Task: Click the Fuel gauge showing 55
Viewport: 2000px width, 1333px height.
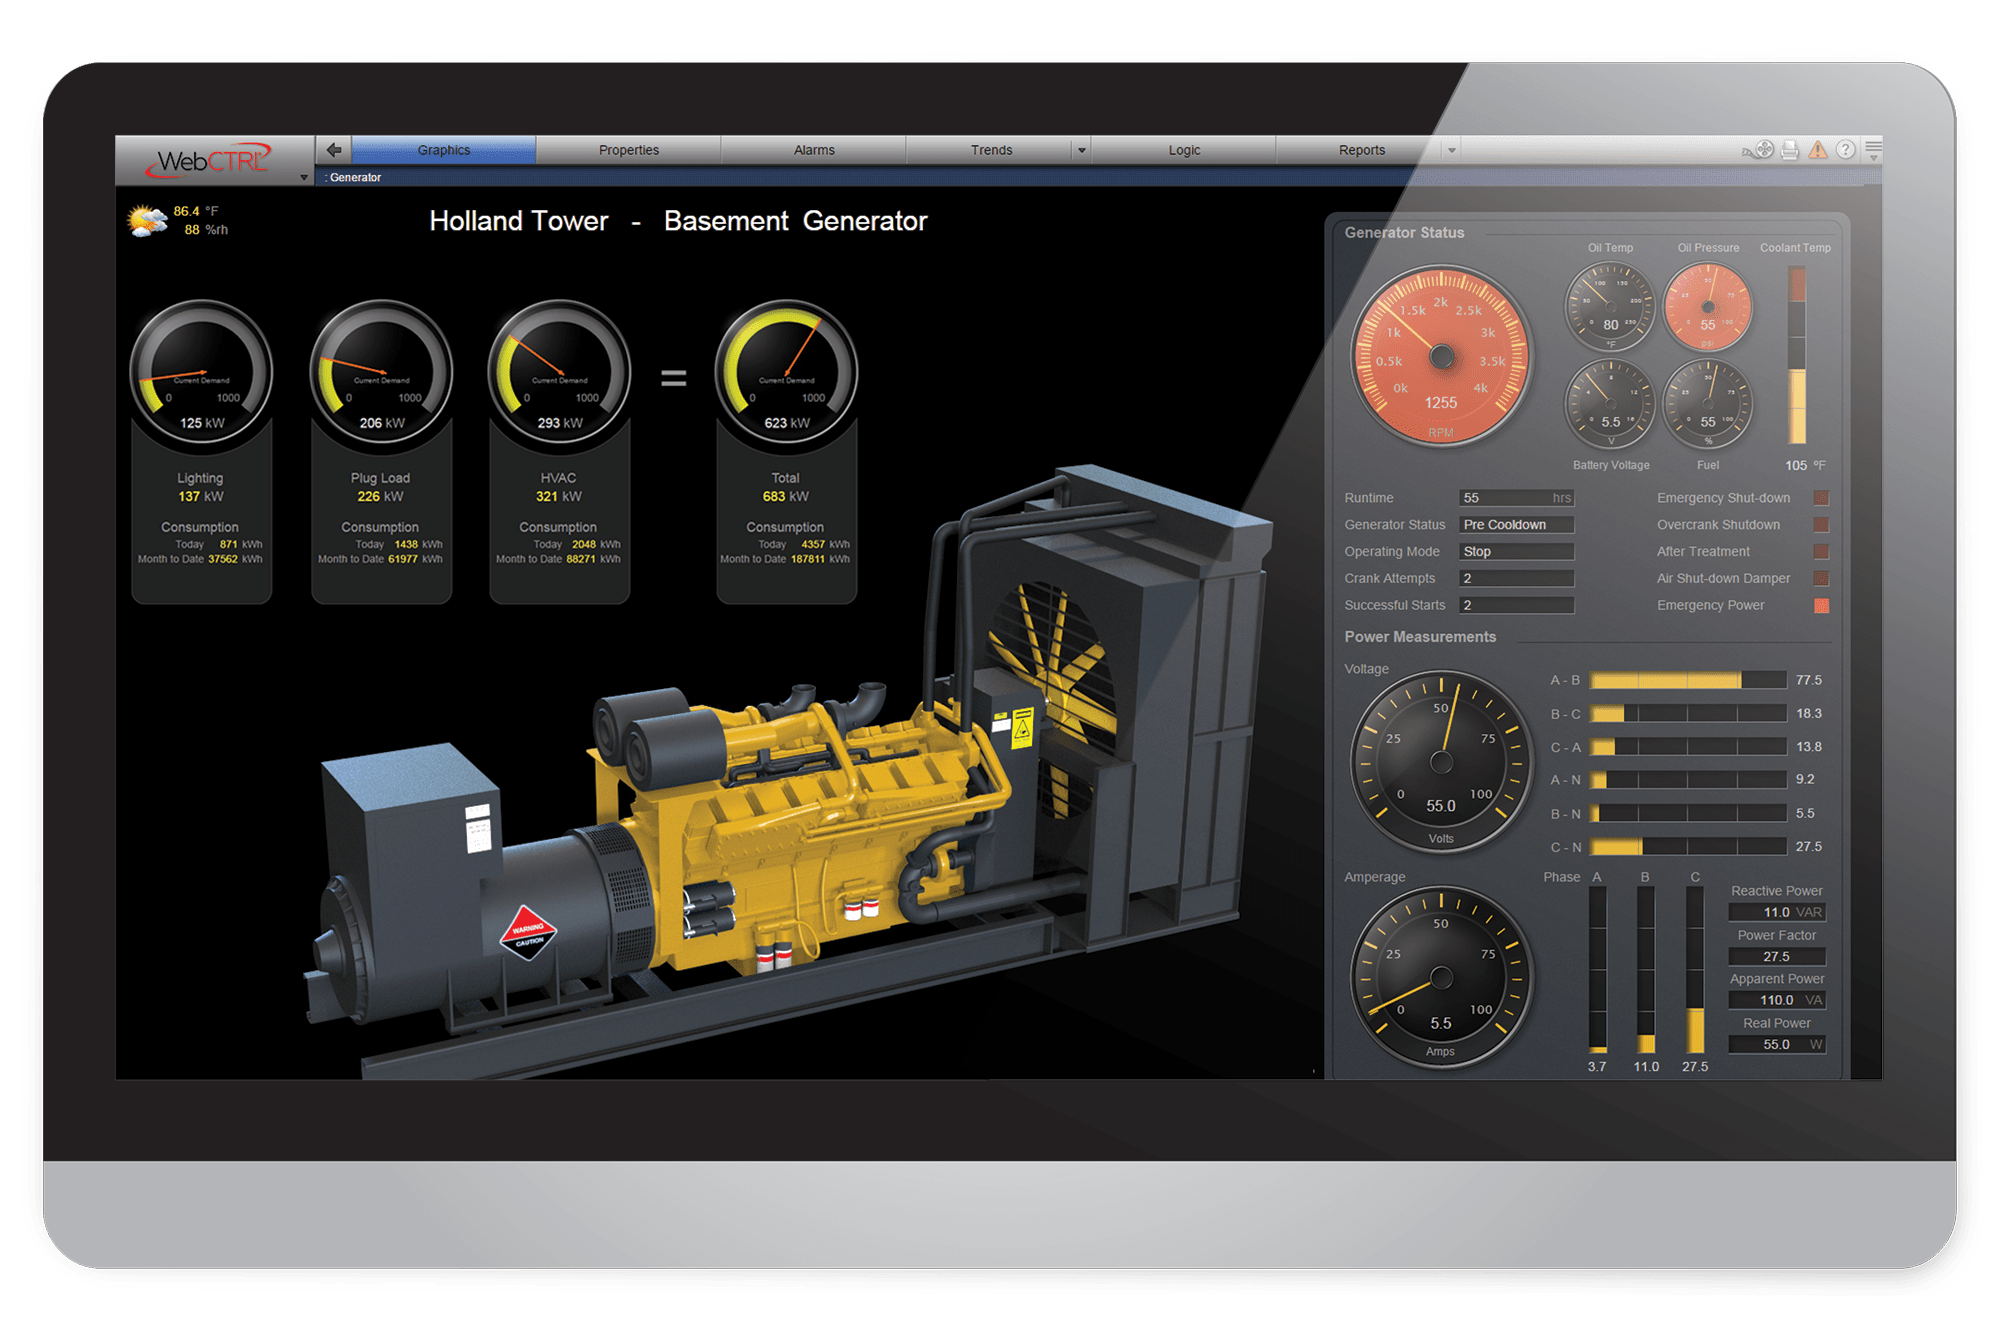Action: click(x=1708, y=404)
